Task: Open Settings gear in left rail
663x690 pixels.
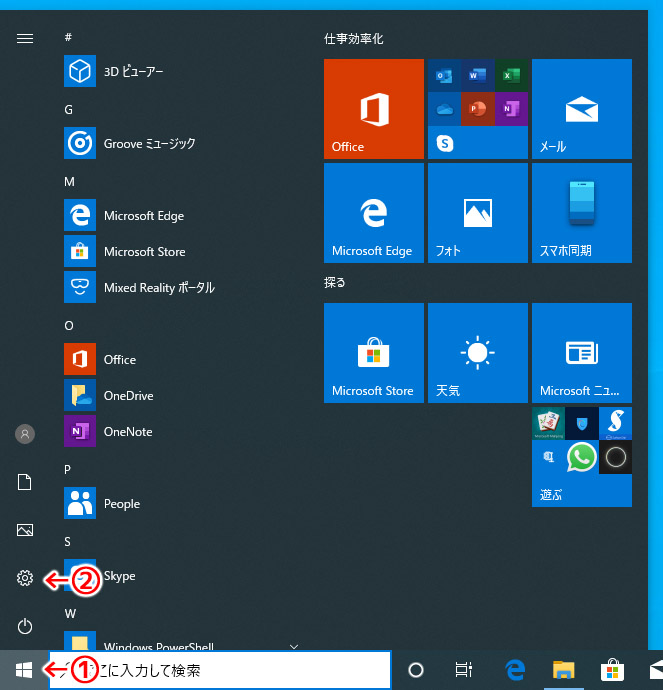Action: tap(25, 577)
